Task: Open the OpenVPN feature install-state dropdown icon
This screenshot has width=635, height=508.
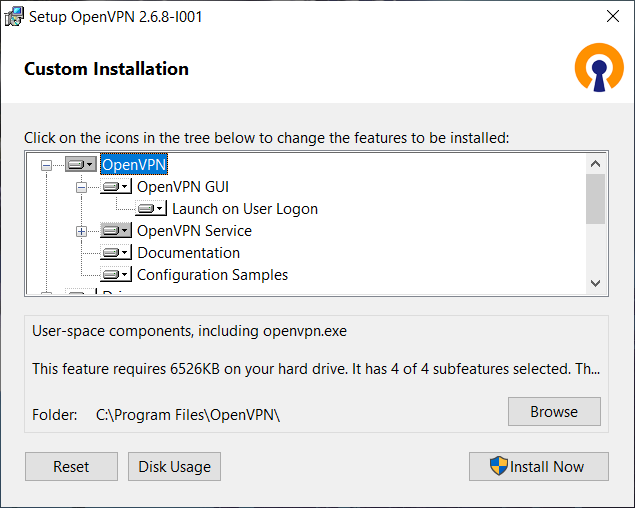Action: click(x=81, y=164)
